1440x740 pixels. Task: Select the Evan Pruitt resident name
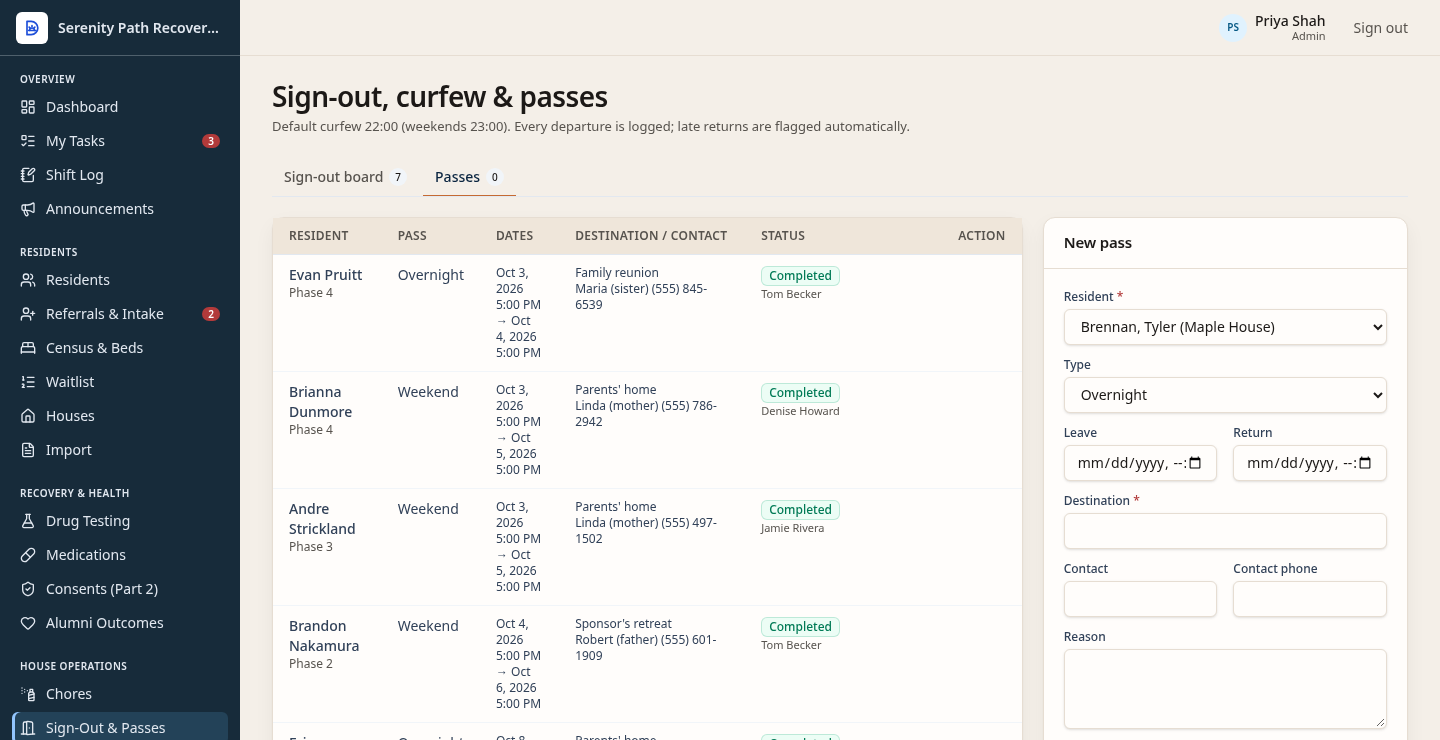tap(326, 275)
